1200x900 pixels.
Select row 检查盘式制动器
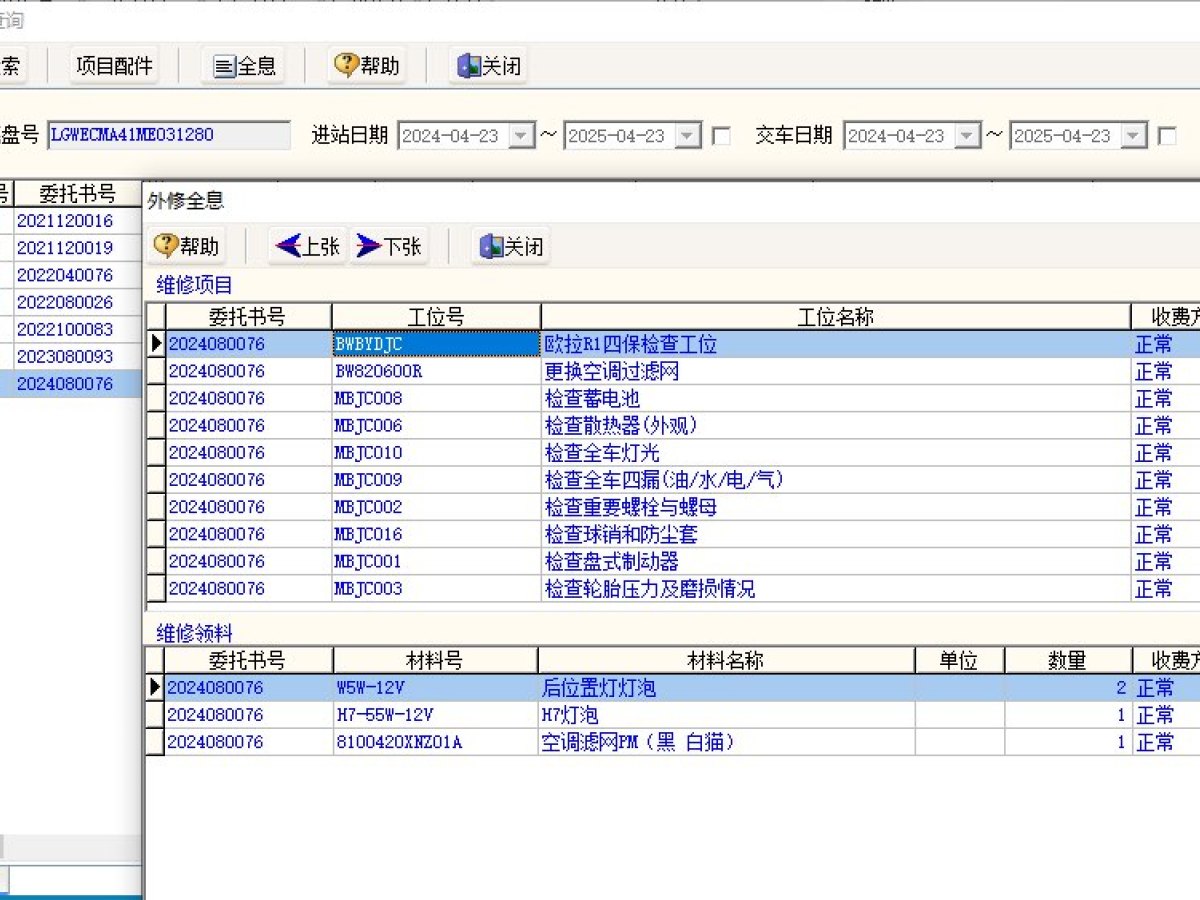836,561
